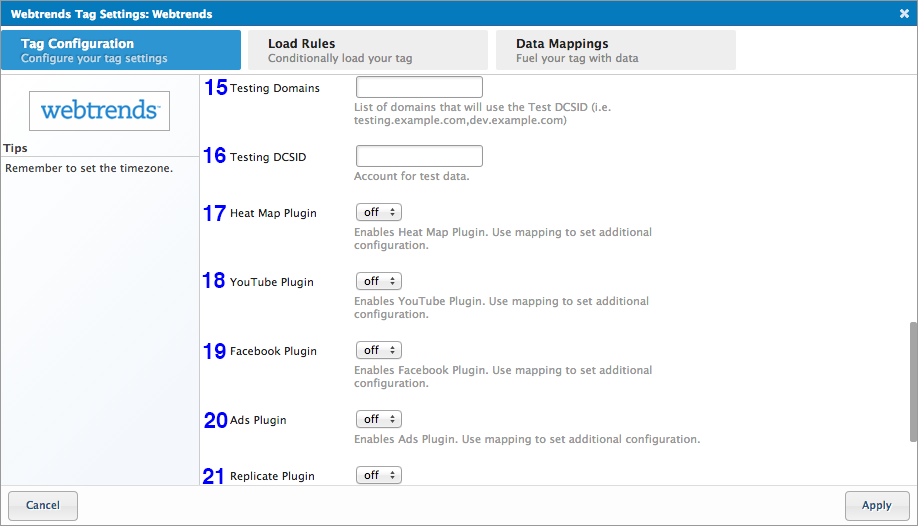Close the Webtrends Tag Settings dialog
The width and height of the screenshot is (918, 526).
click(904, 14)
